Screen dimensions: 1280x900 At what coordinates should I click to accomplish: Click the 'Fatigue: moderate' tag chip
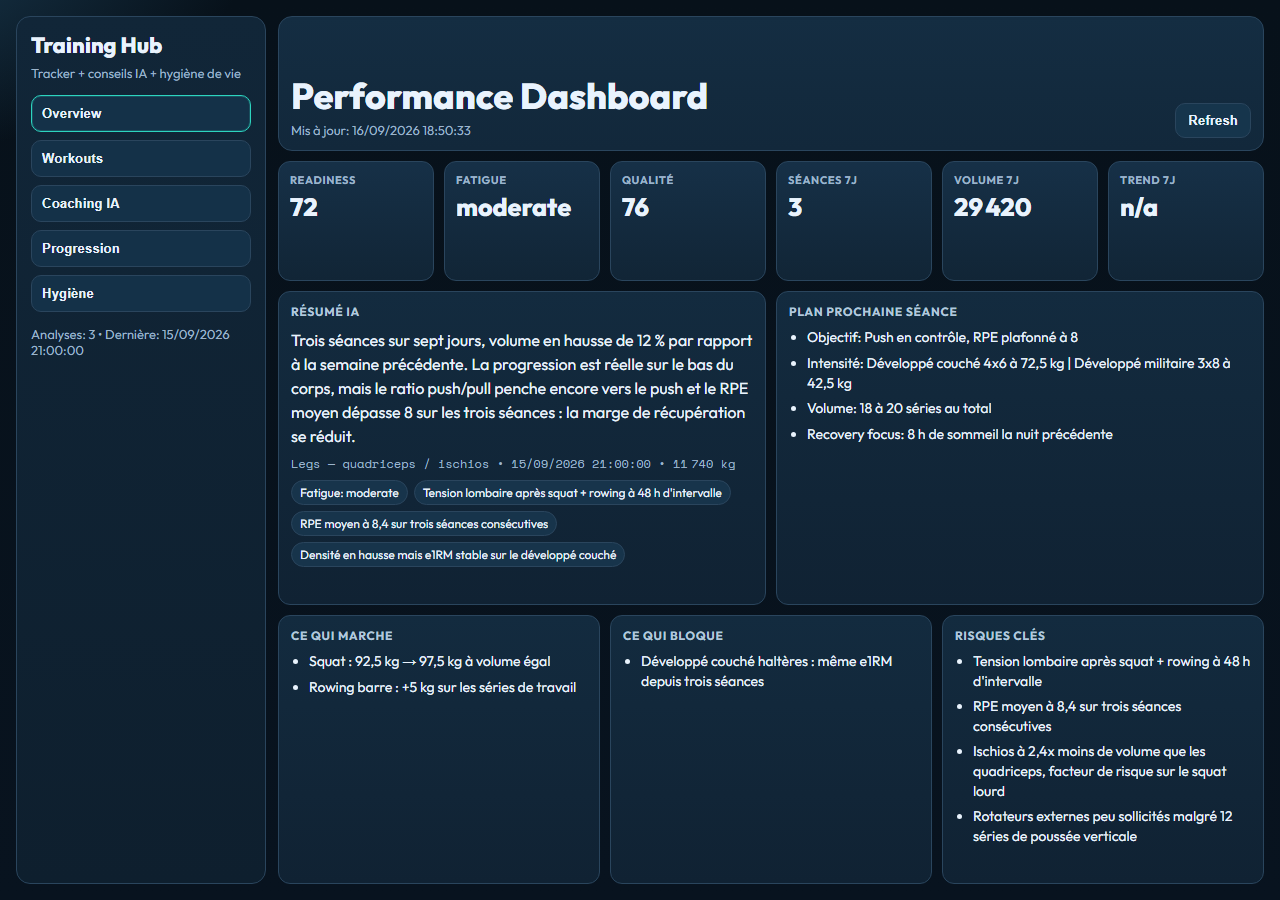point(349,493)
